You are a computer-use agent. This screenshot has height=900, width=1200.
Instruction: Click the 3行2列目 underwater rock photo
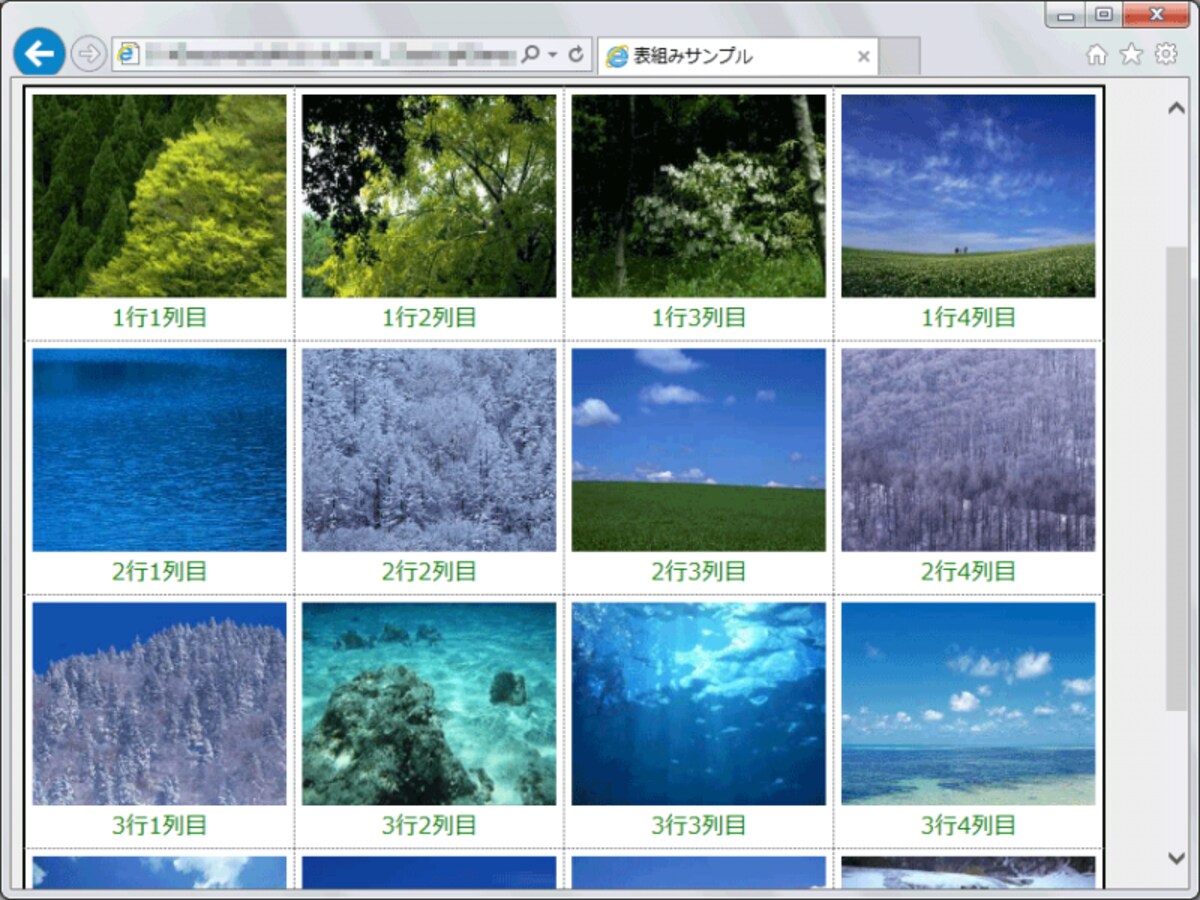click(x=429, y=704)
